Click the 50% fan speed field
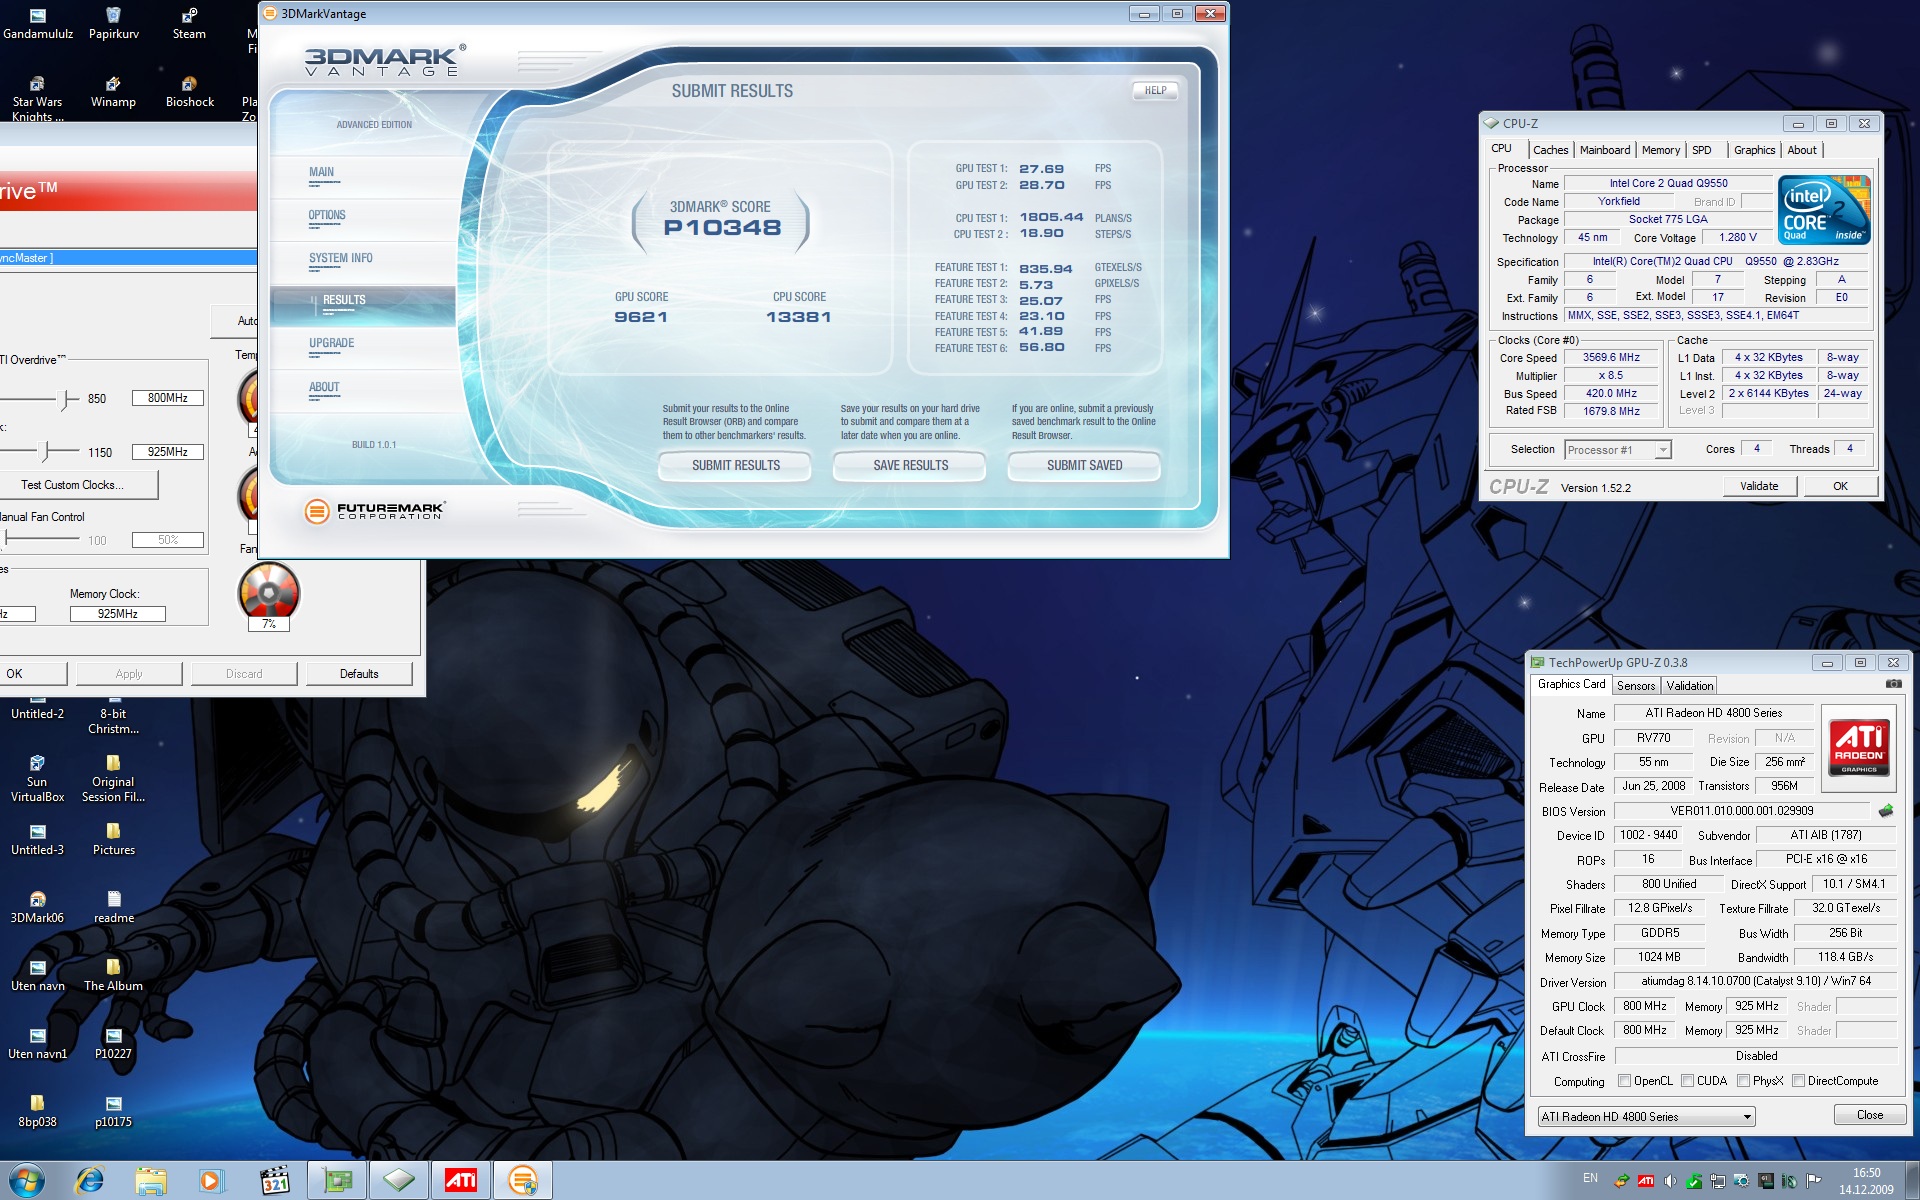 167,540
